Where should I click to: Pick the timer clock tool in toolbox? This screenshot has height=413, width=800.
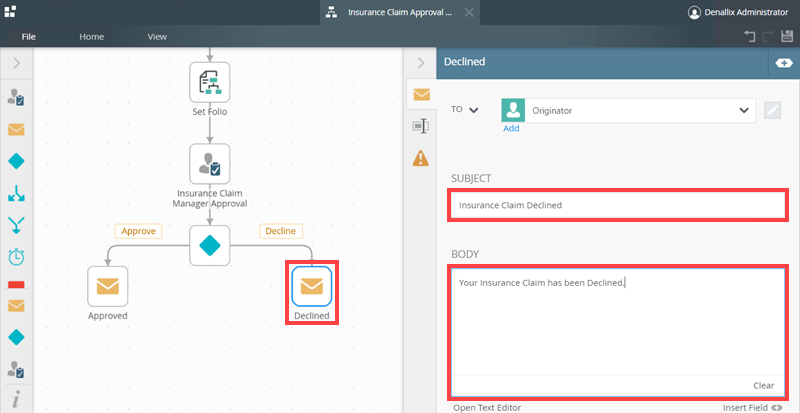tap(16, 256)
